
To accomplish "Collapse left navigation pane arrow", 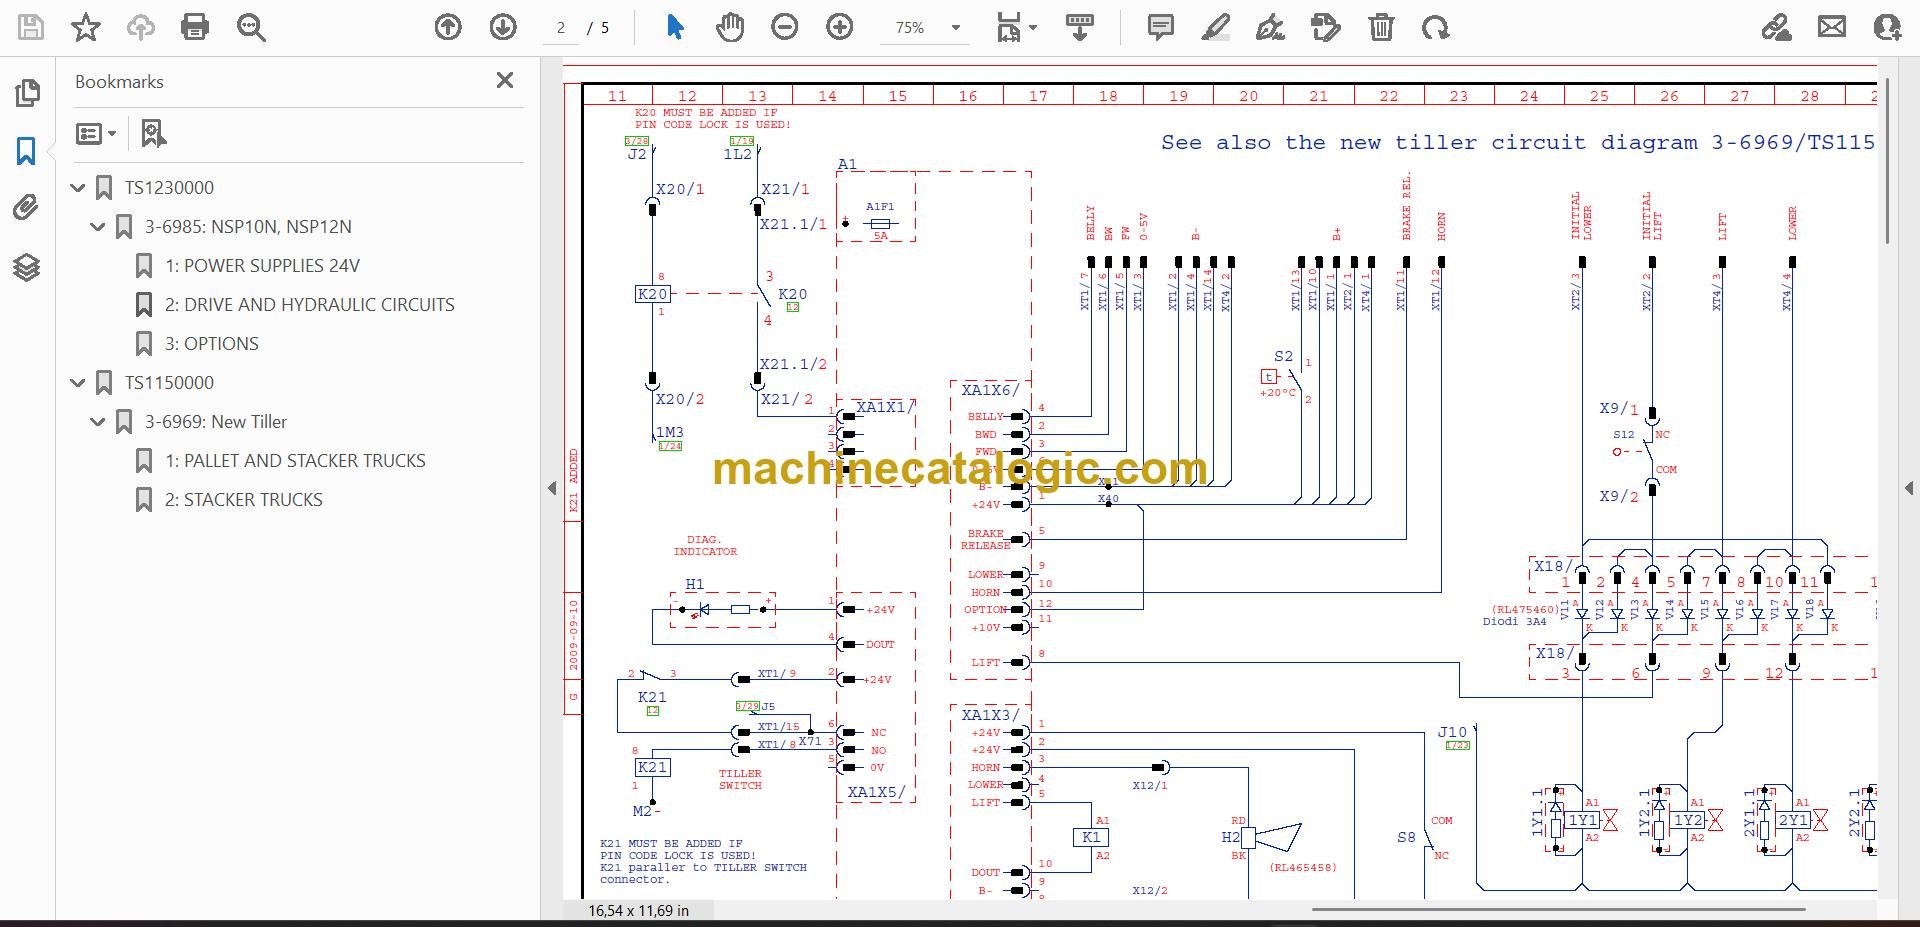I will pyautogui.click(x=552, y=488).
